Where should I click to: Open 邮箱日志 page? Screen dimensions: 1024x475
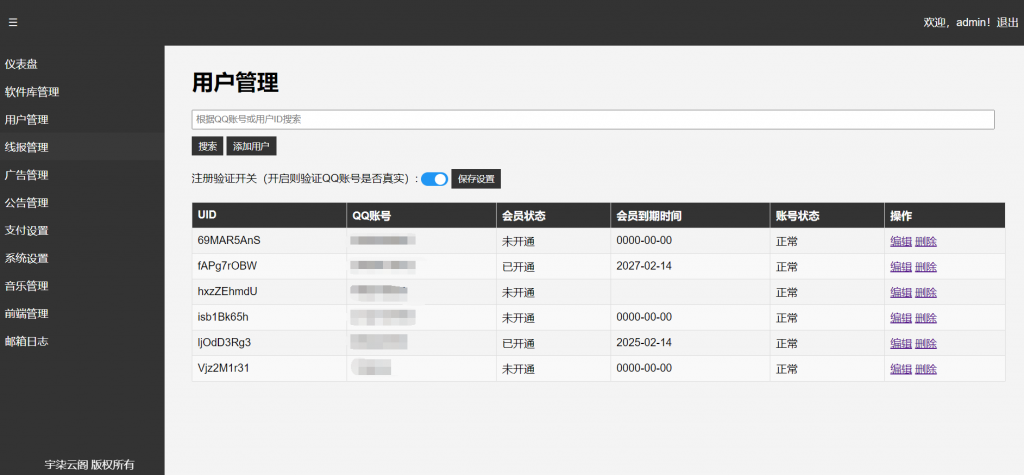tap(26, 341)
